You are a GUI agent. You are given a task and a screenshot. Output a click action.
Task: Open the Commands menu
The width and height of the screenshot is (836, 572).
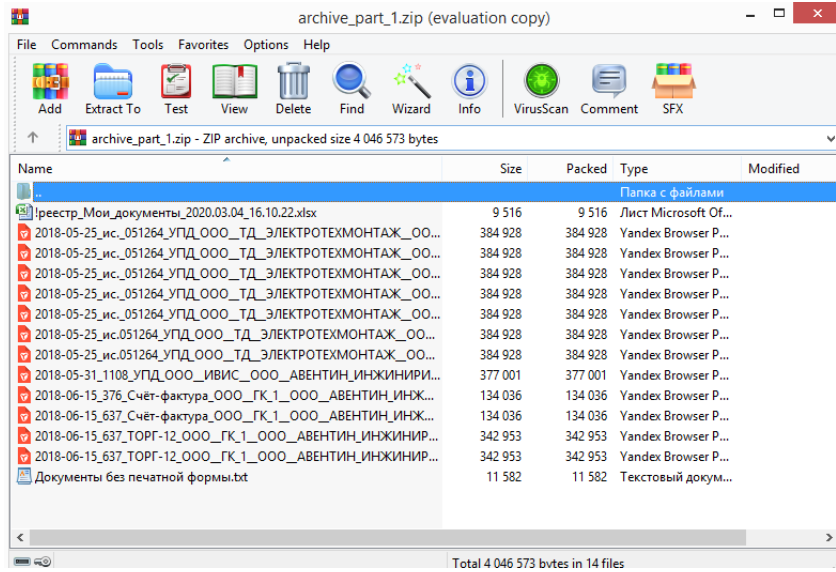coord(84,45)
